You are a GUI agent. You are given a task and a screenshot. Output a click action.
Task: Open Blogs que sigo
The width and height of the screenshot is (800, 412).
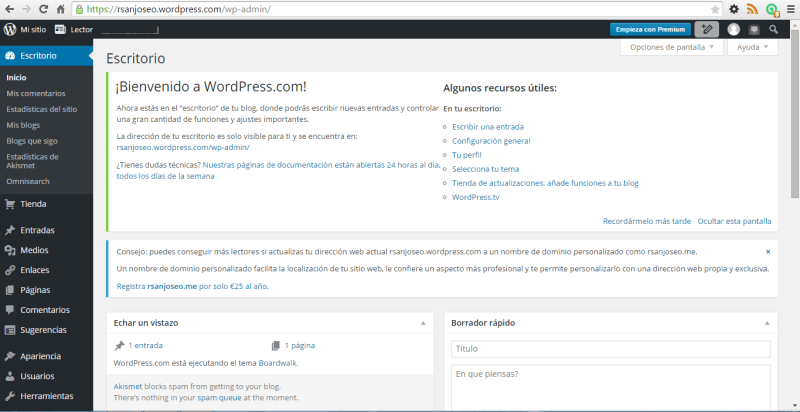tap(32, 141)
